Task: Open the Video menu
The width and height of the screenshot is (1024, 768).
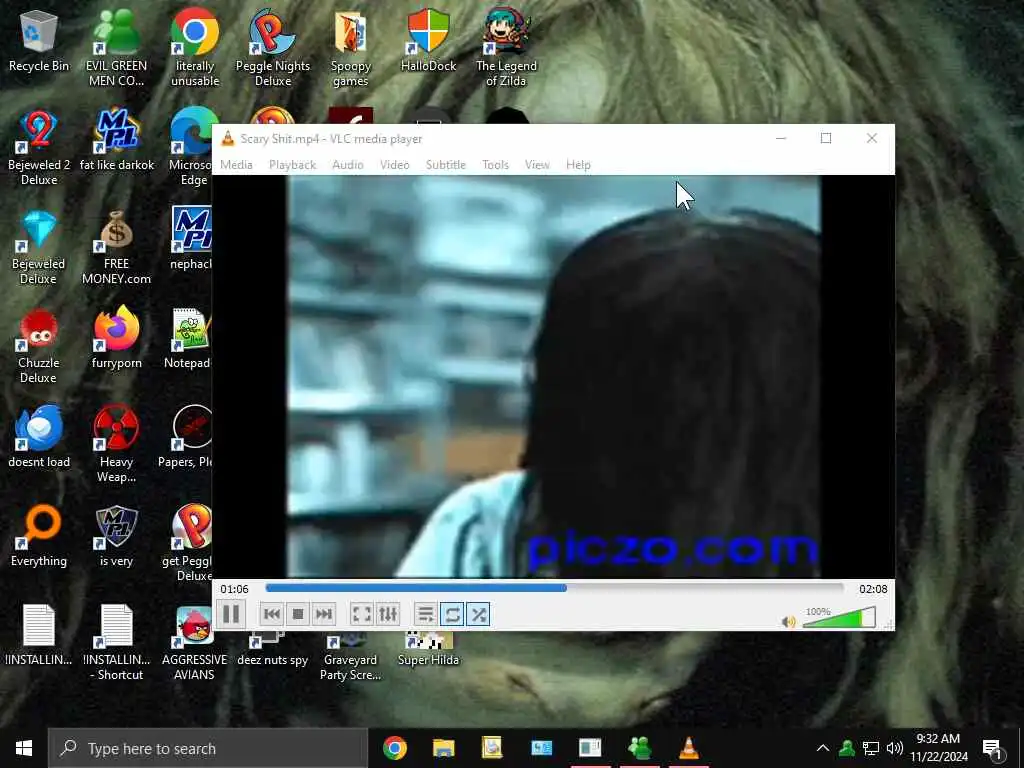Action: 394,165
